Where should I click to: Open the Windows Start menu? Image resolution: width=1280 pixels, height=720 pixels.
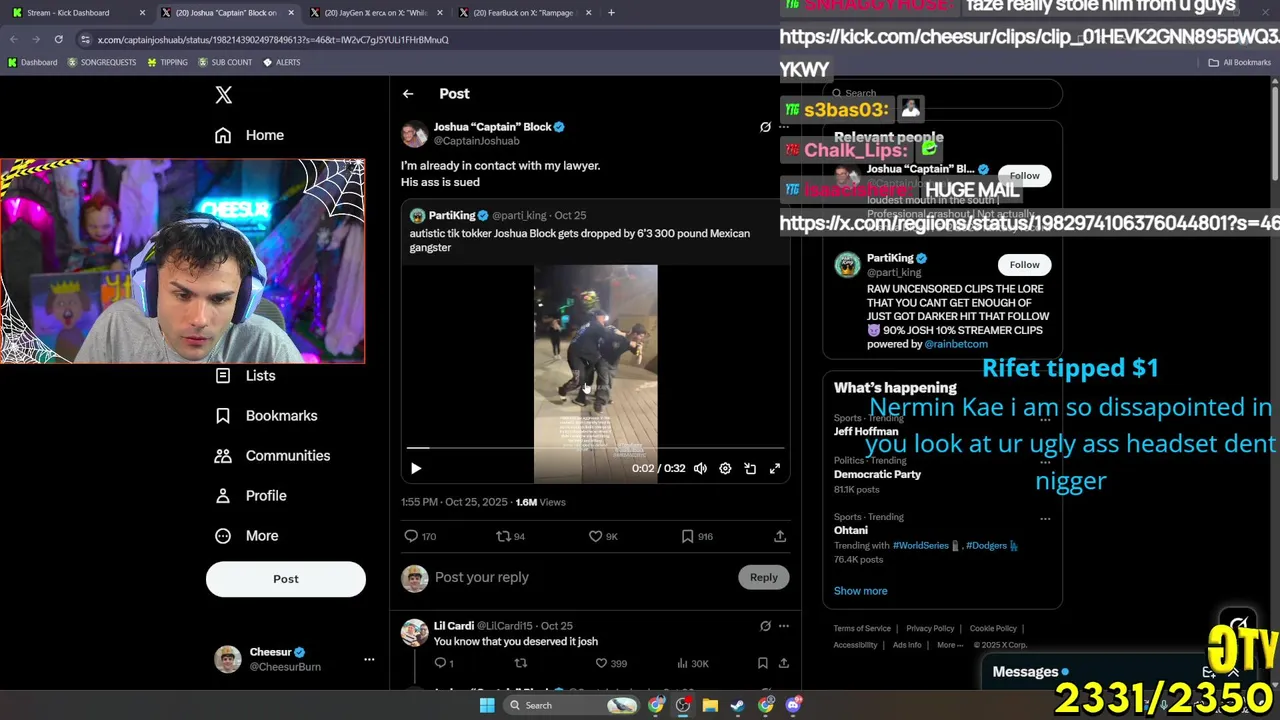[x=487, y=705]
